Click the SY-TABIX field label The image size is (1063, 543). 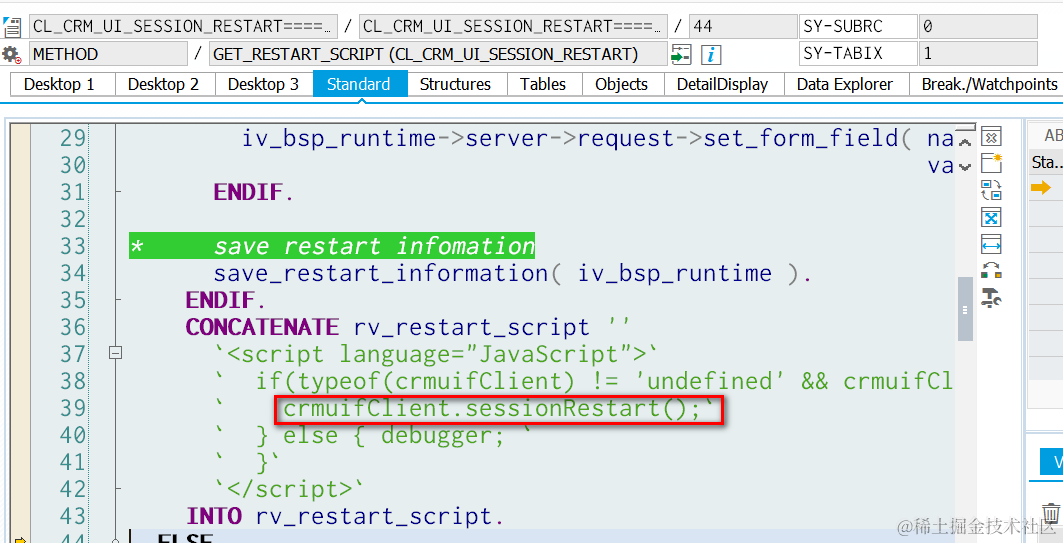(858, 54)
